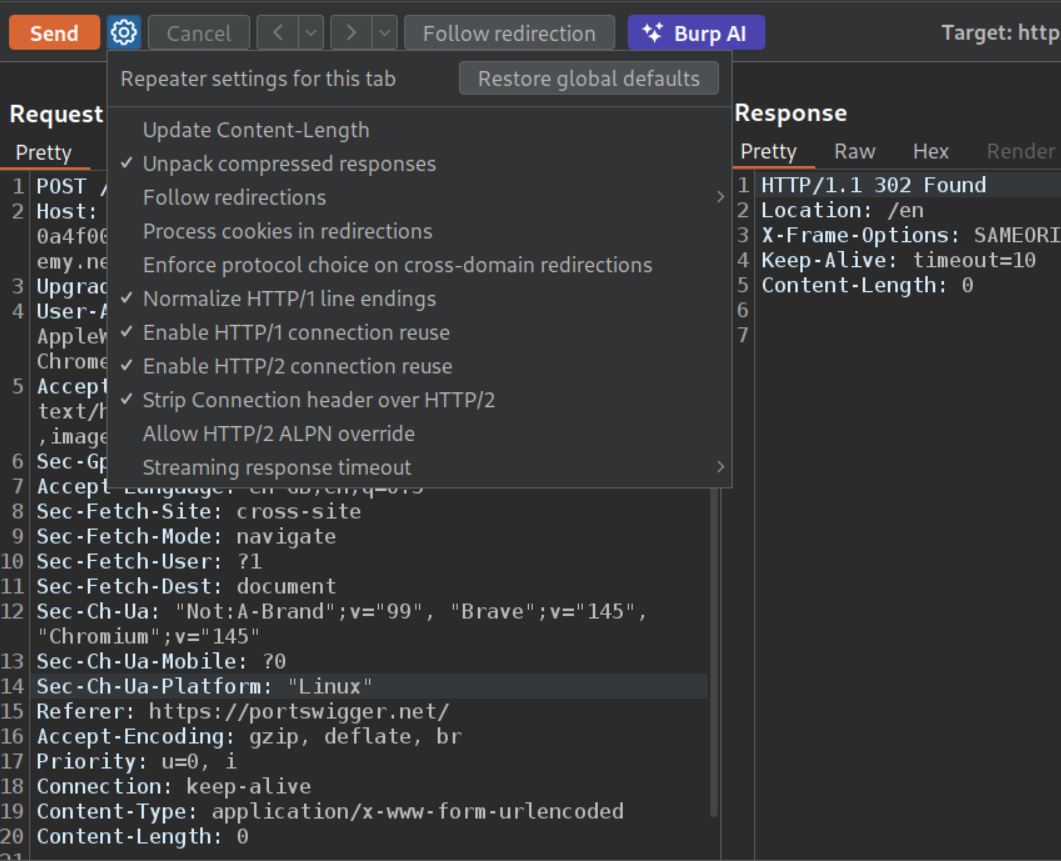Click the Burp AI button
This screenshot has width=1061, height=861.
[x=695, y=33]
